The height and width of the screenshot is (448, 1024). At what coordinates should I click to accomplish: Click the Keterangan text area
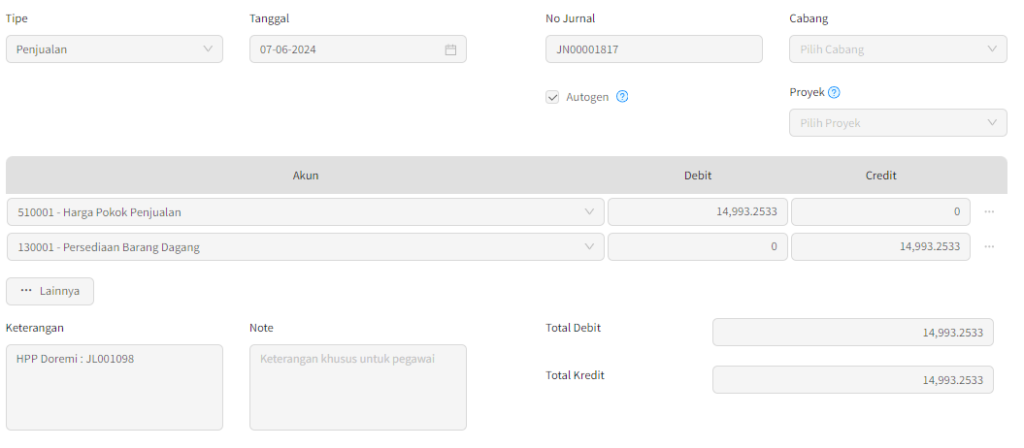pyautogui.click(x=114, y=387)
